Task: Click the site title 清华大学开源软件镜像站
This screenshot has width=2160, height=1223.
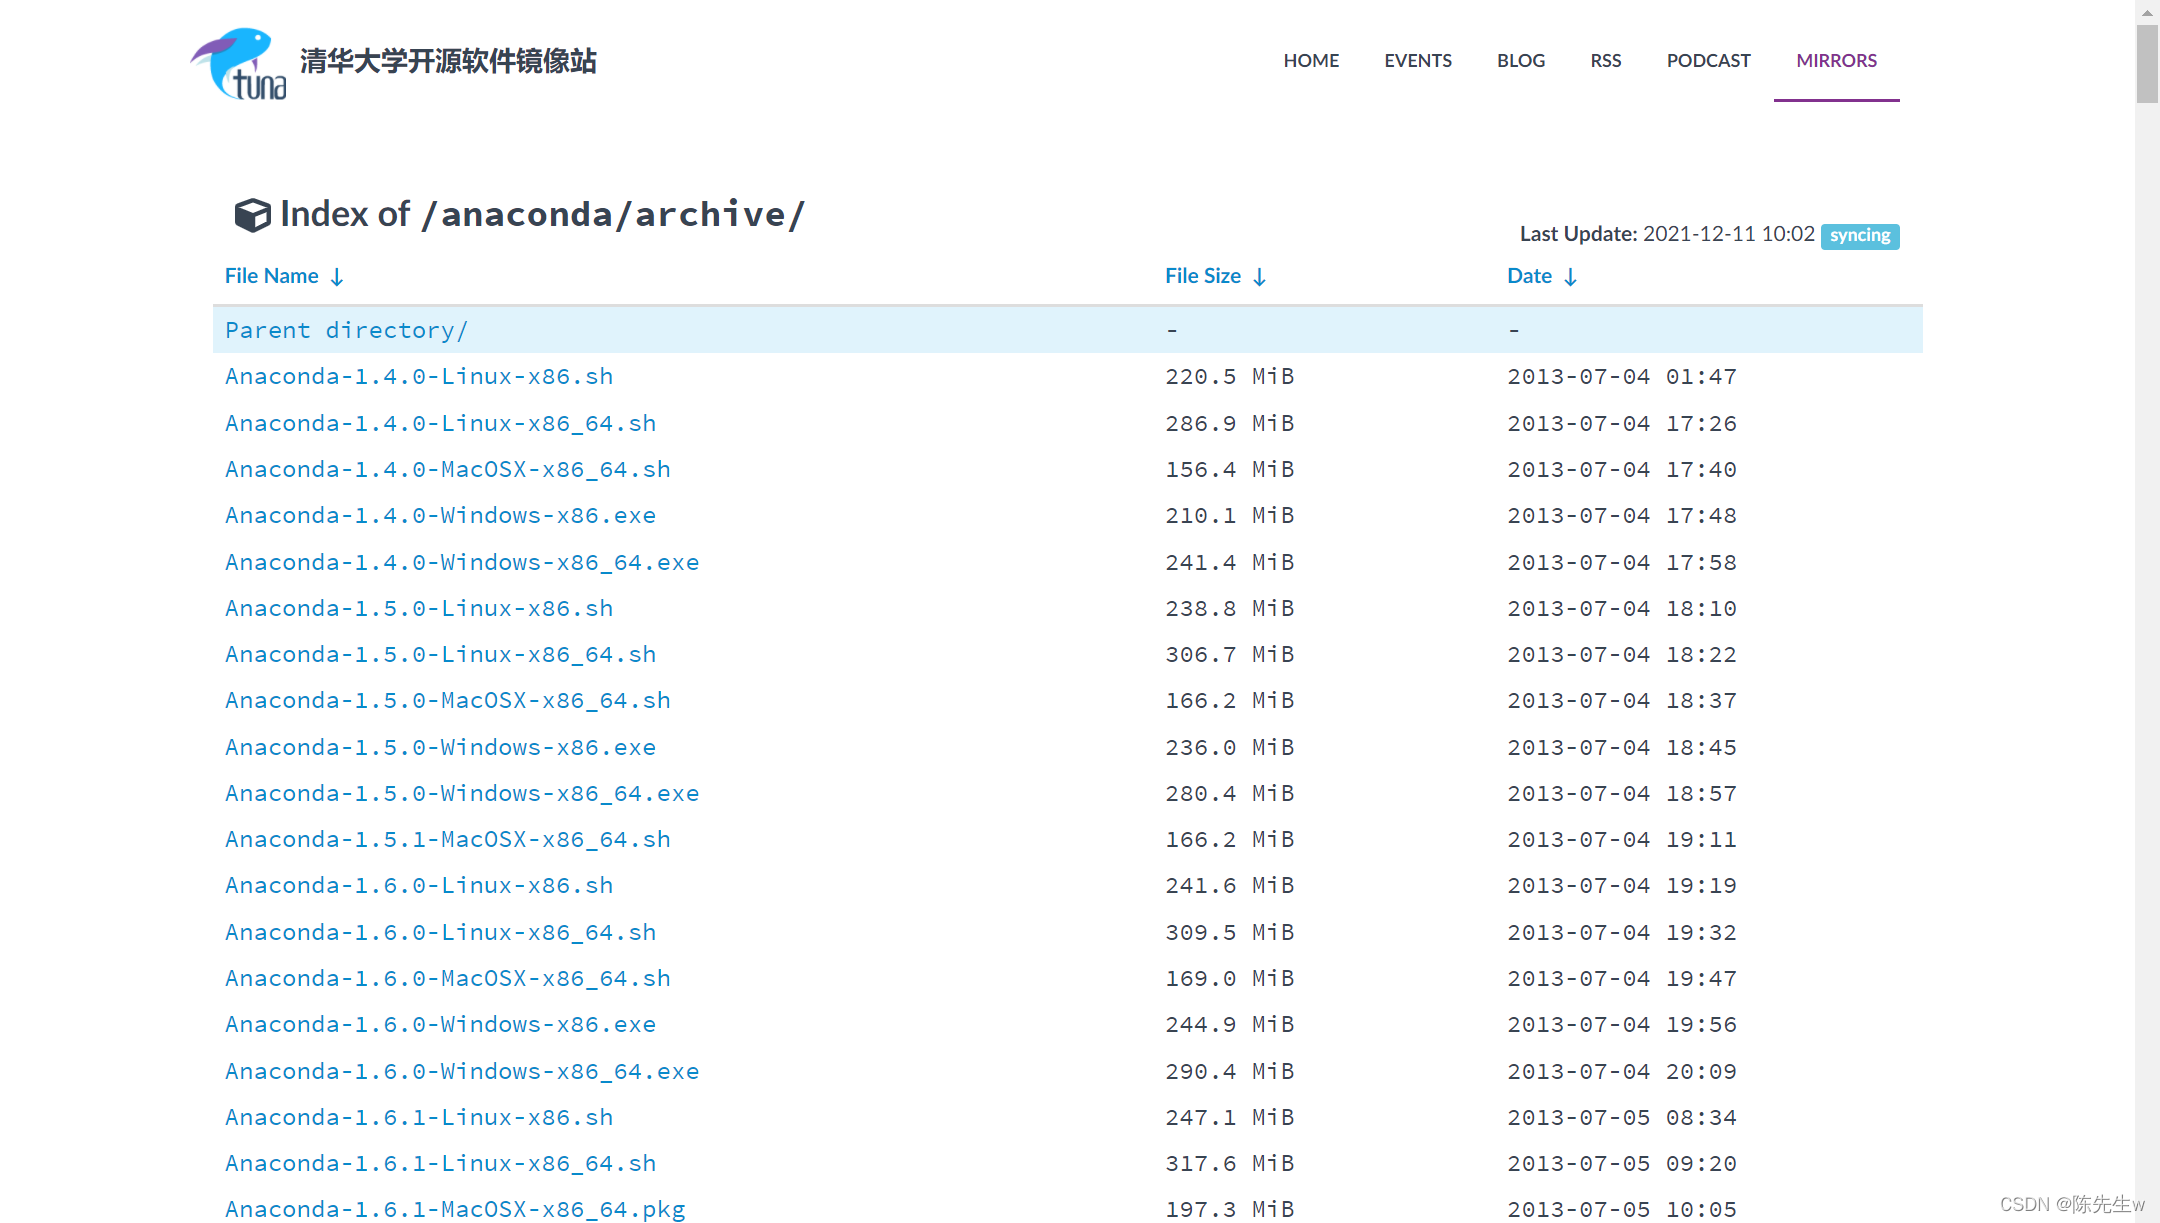Action: click(448, 61)
